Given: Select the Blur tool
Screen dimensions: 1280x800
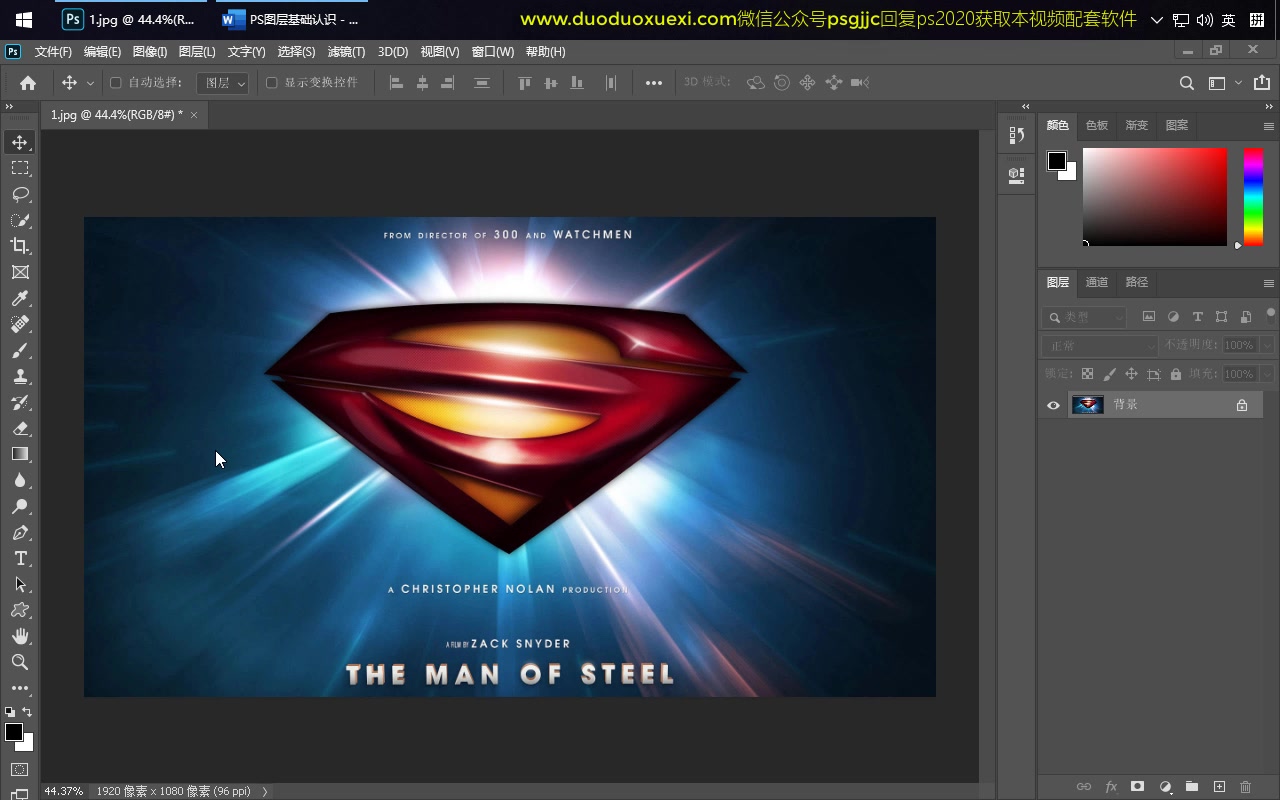Looking at the screenshot, I should (20, 480).
